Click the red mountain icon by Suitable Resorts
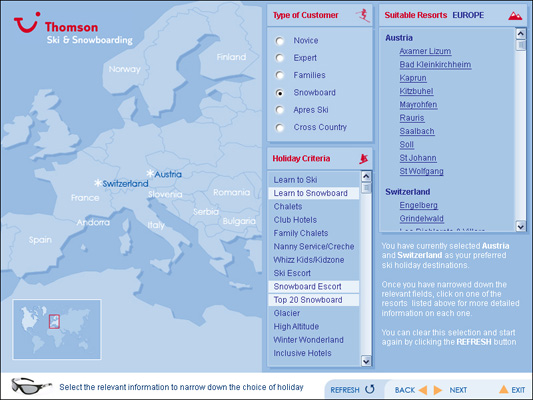Image resolution: width=533 pixels, height=400 pixels. pyautogui.click(x=515, y=16)
